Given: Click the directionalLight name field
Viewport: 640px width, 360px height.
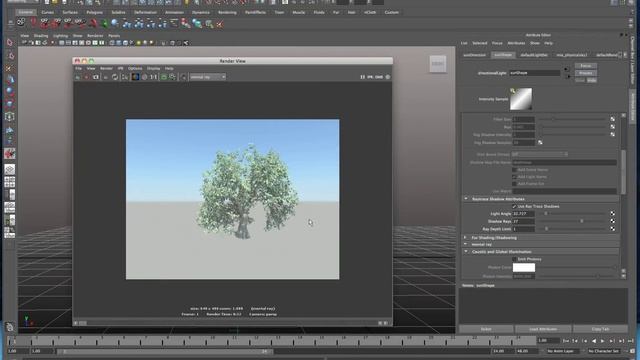Looking at the screenshot, I should pos(535,73).
